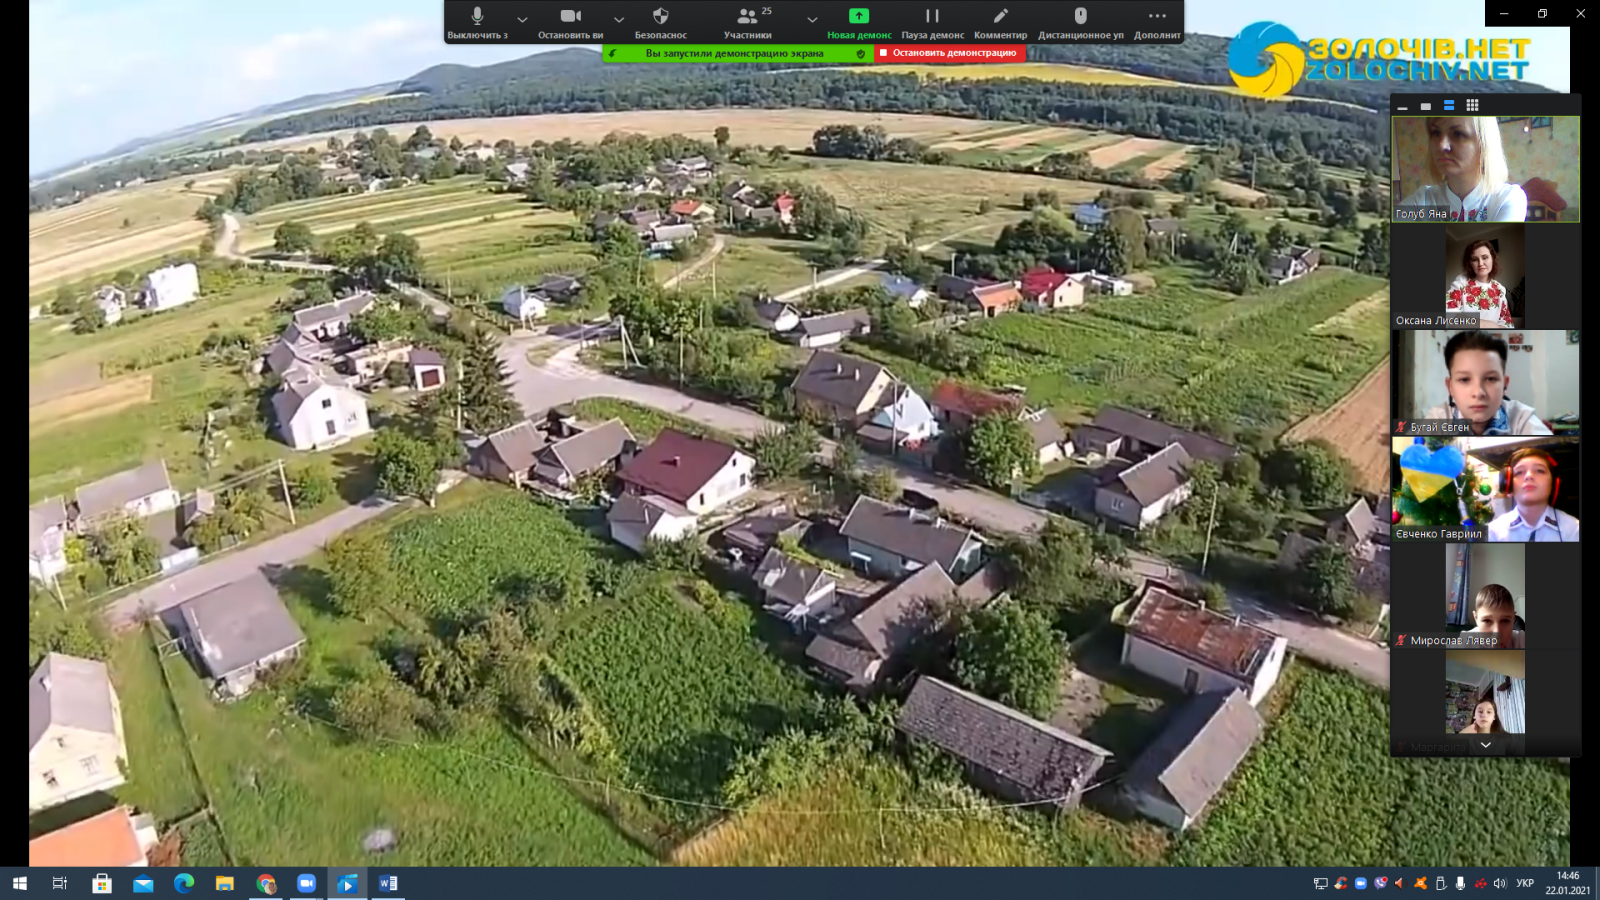Click the red Остановить демонстрацию button
Image resolution: width=1600 pixels, height=900 pixels.
949,53
